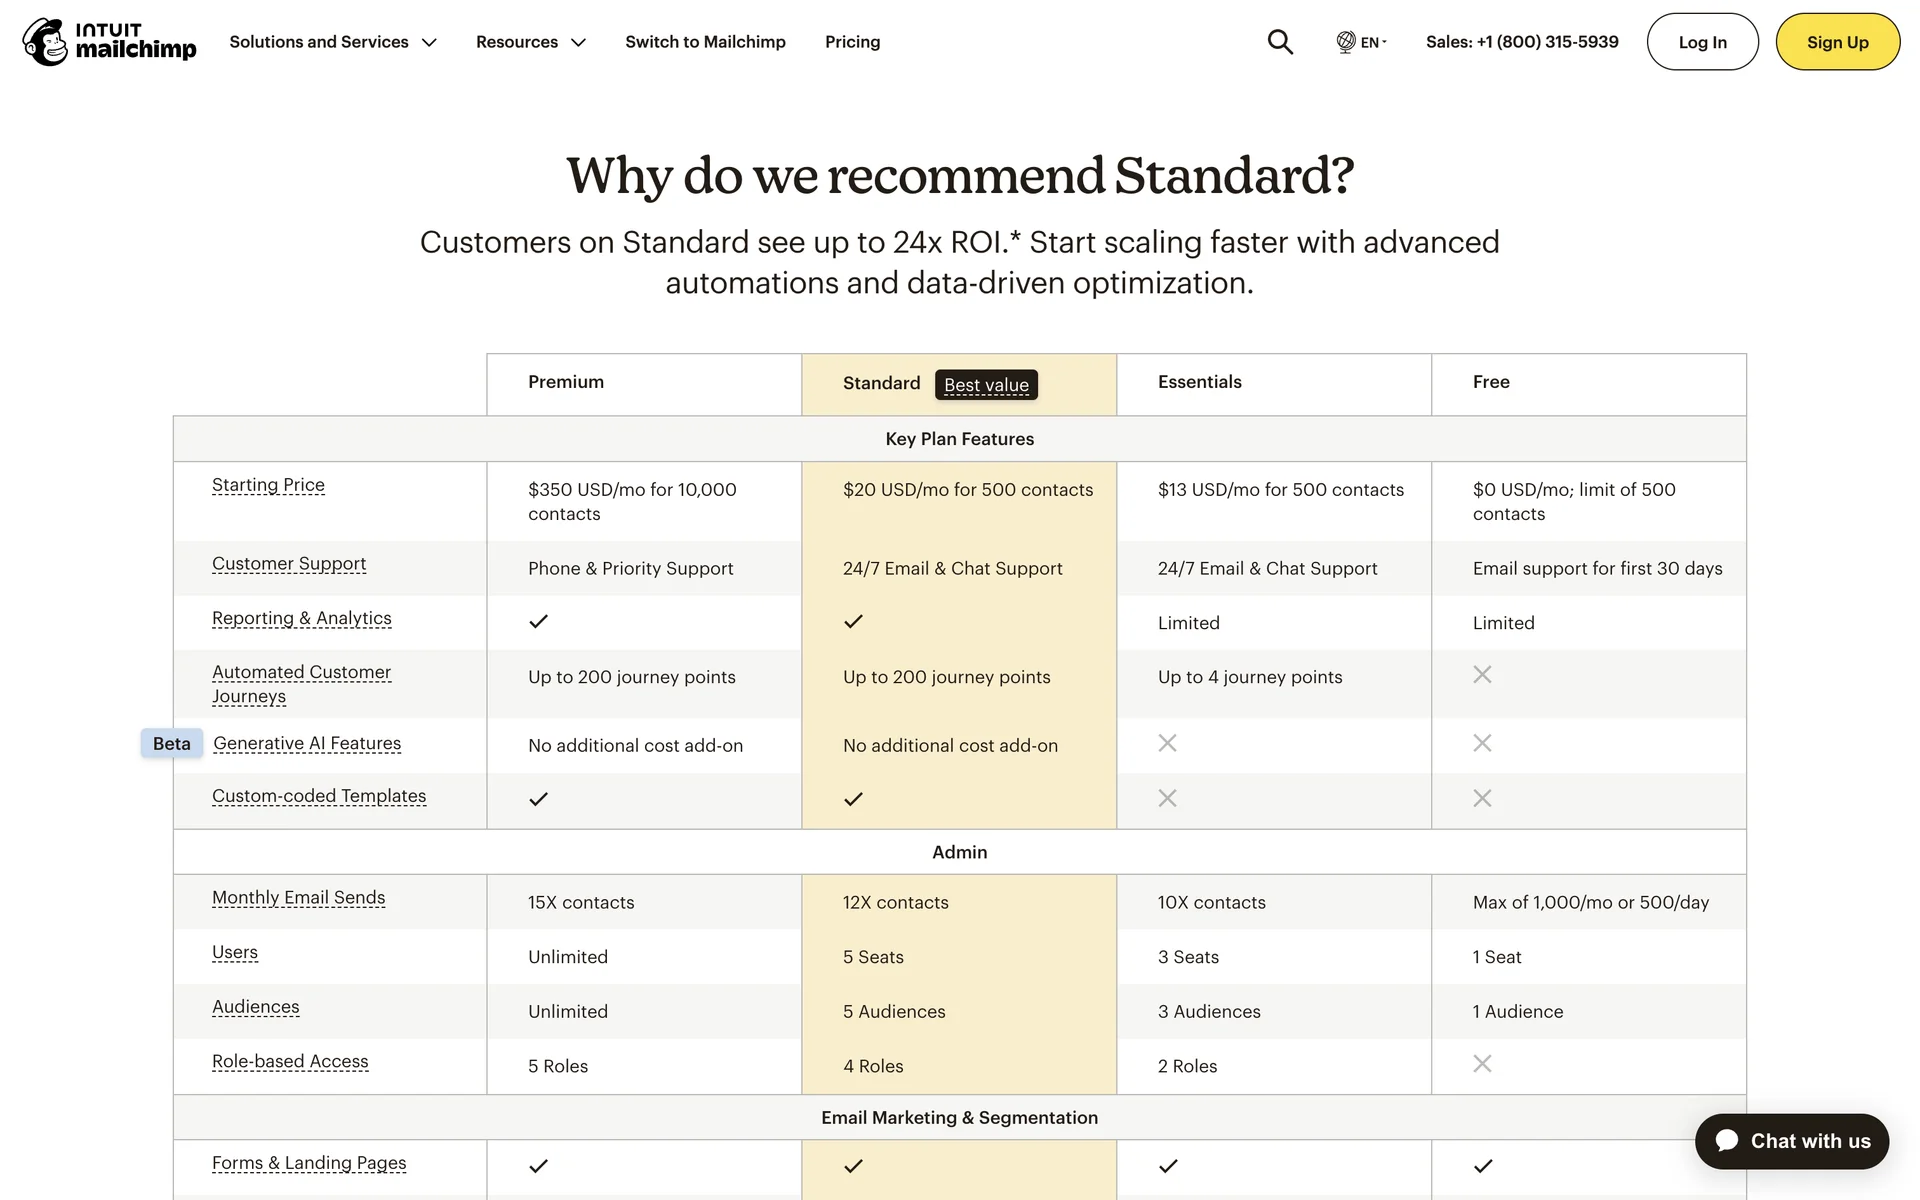The width and height of the screenshot is (1920, 1200).
Task: Open Generative AI Features info link
Action: coord(307,743)
